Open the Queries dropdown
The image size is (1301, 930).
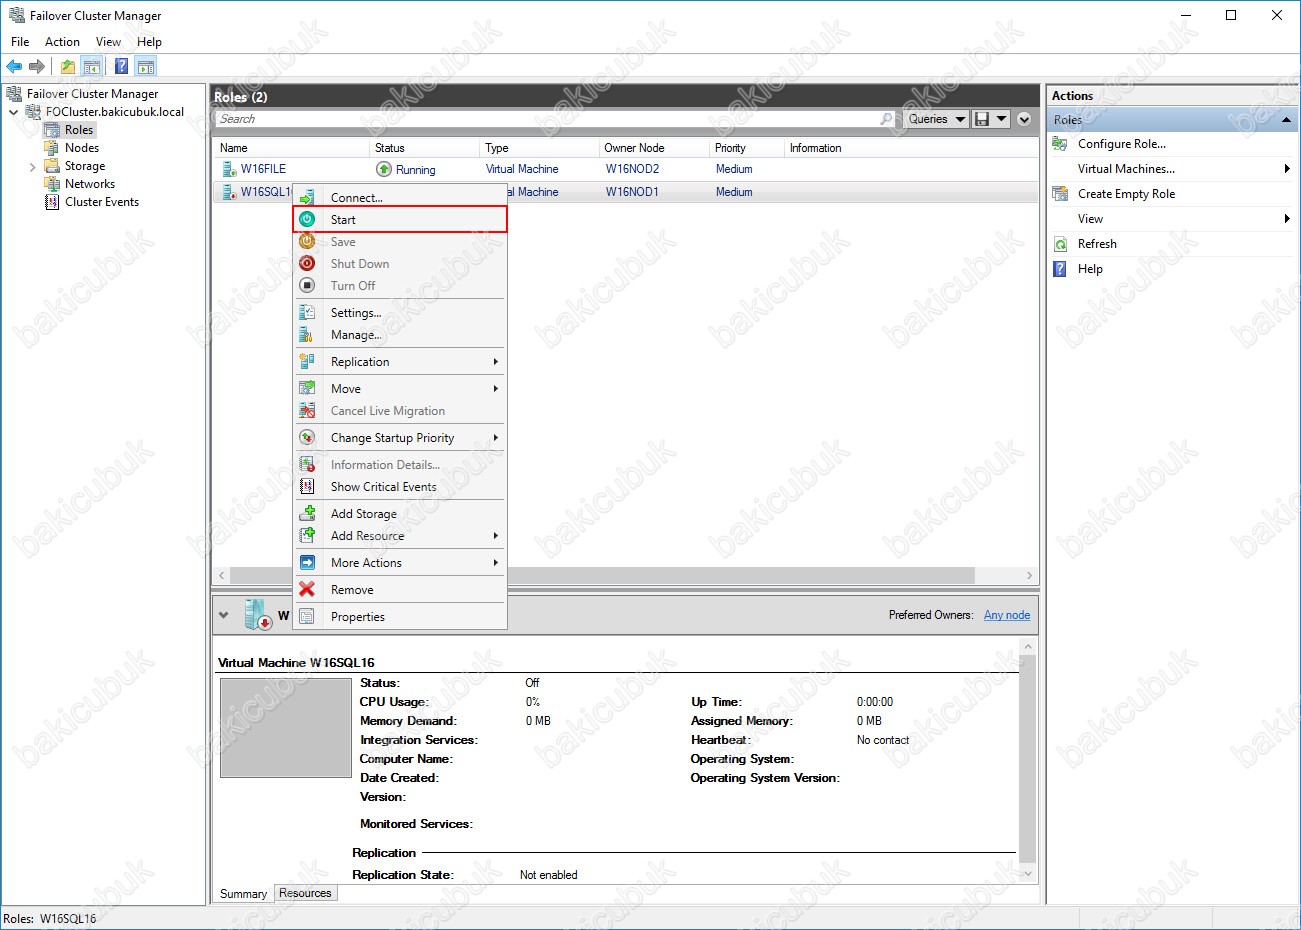[x=936, y=119]
